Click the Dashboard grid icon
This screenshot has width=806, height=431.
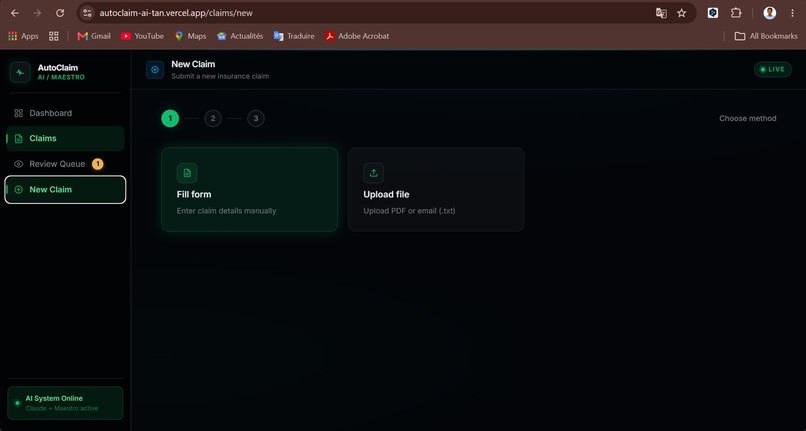[19, 113]
